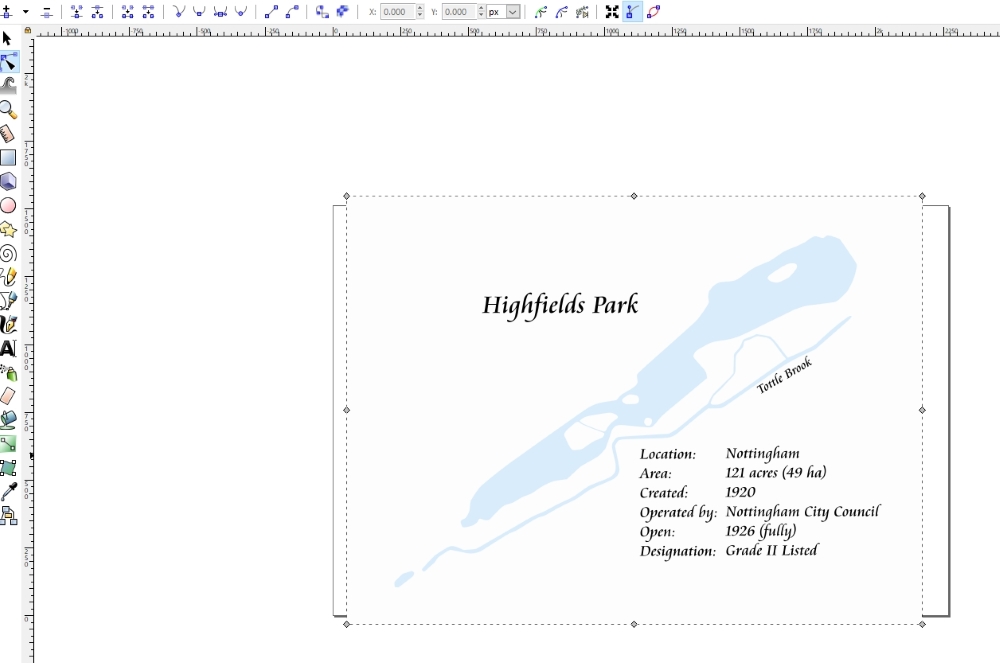Make selected nodes smooth

pyautogui.click(x=199, y=11)
